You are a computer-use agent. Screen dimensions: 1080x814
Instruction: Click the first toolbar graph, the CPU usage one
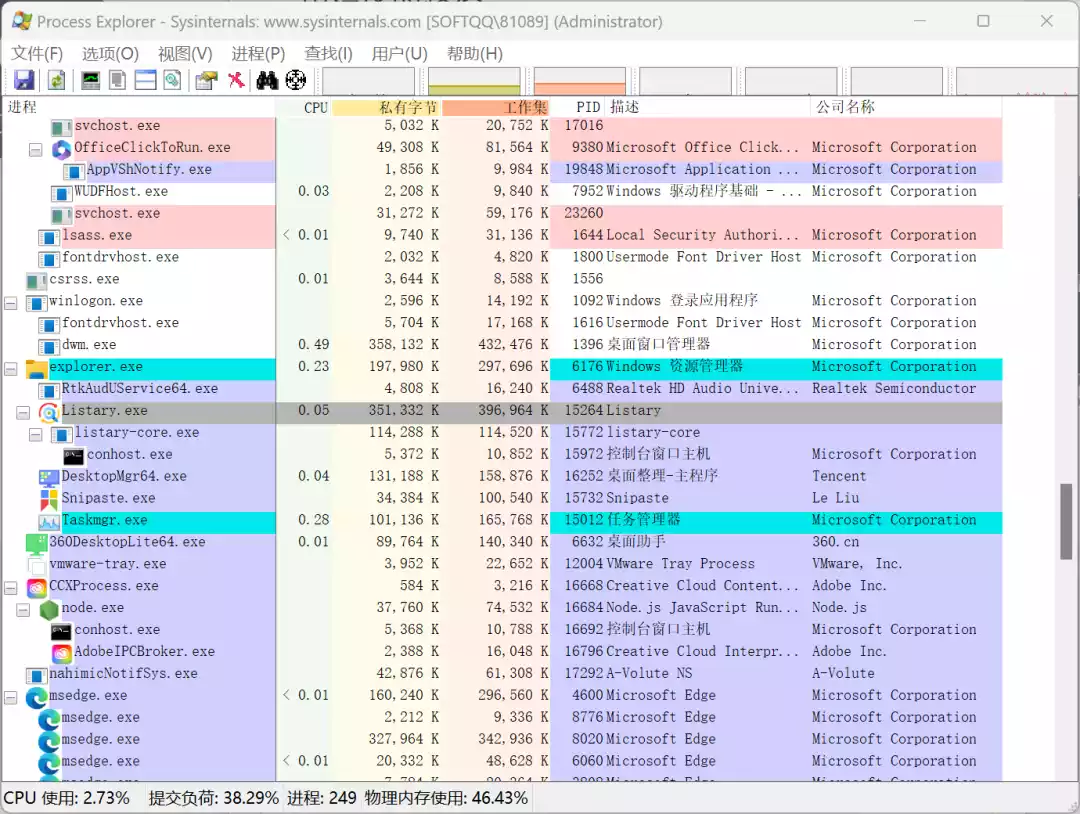pyautogui.click(x=368, y=81)
